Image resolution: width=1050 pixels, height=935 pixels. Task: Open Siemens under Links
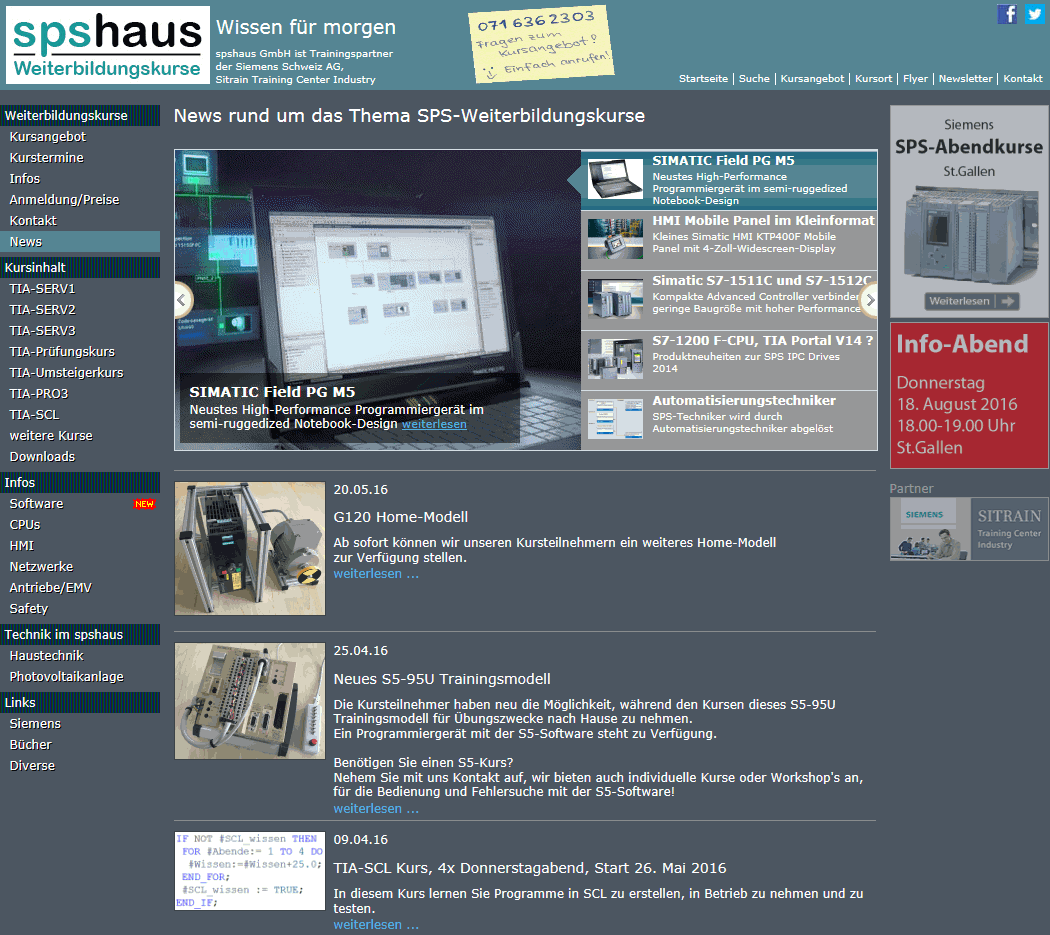[35, 724]
